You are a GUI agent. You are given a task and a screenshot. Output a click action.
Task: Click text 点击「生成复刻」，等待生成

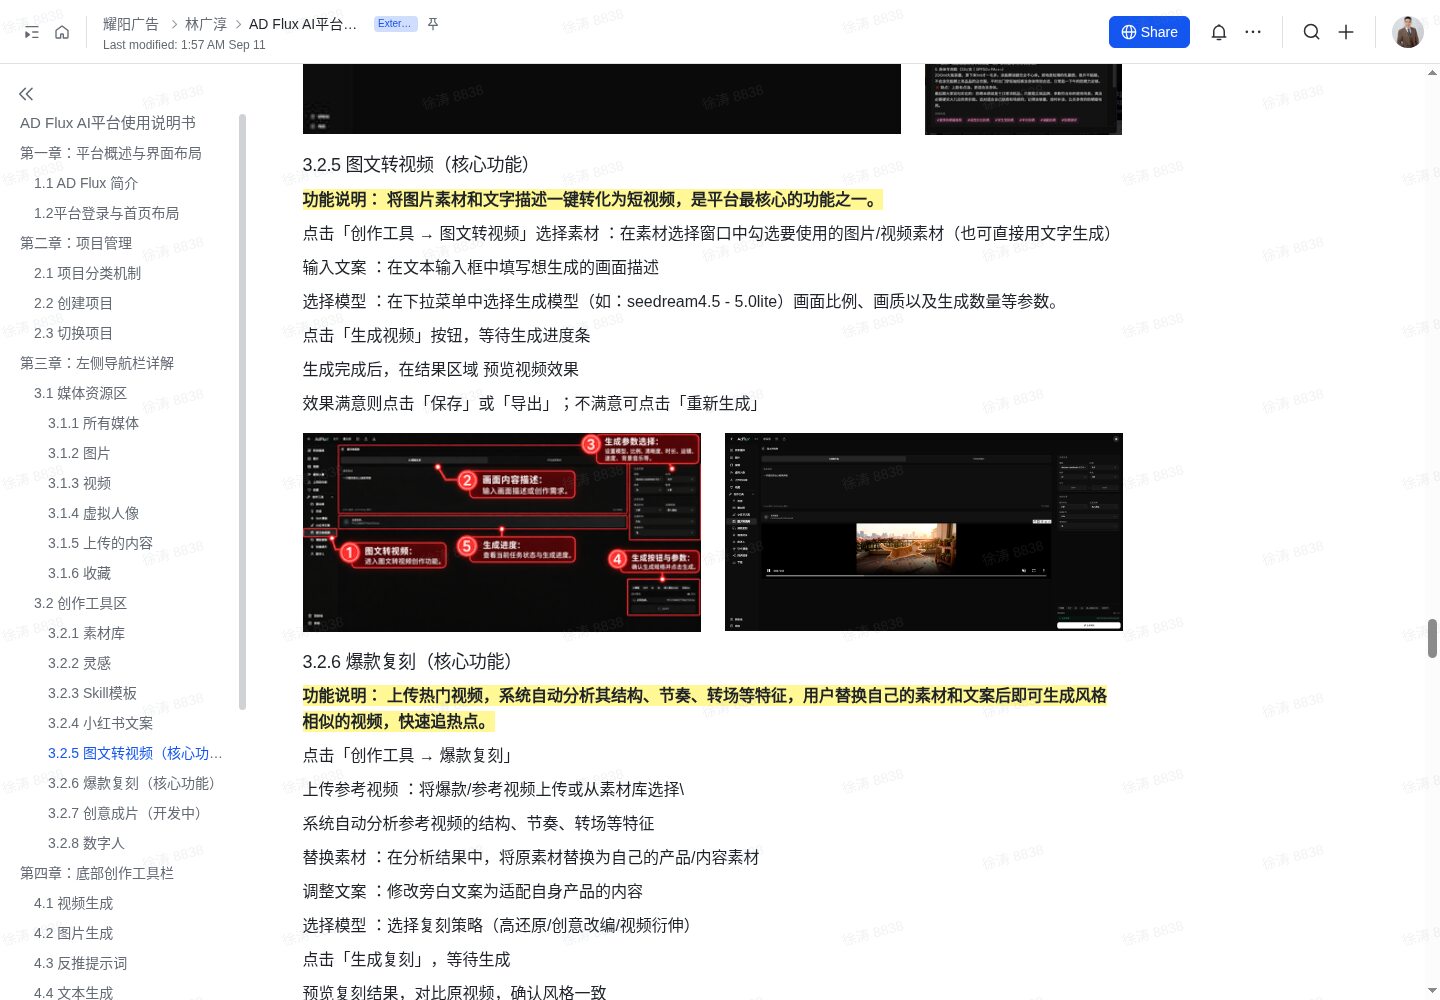(x=406, y=959)
